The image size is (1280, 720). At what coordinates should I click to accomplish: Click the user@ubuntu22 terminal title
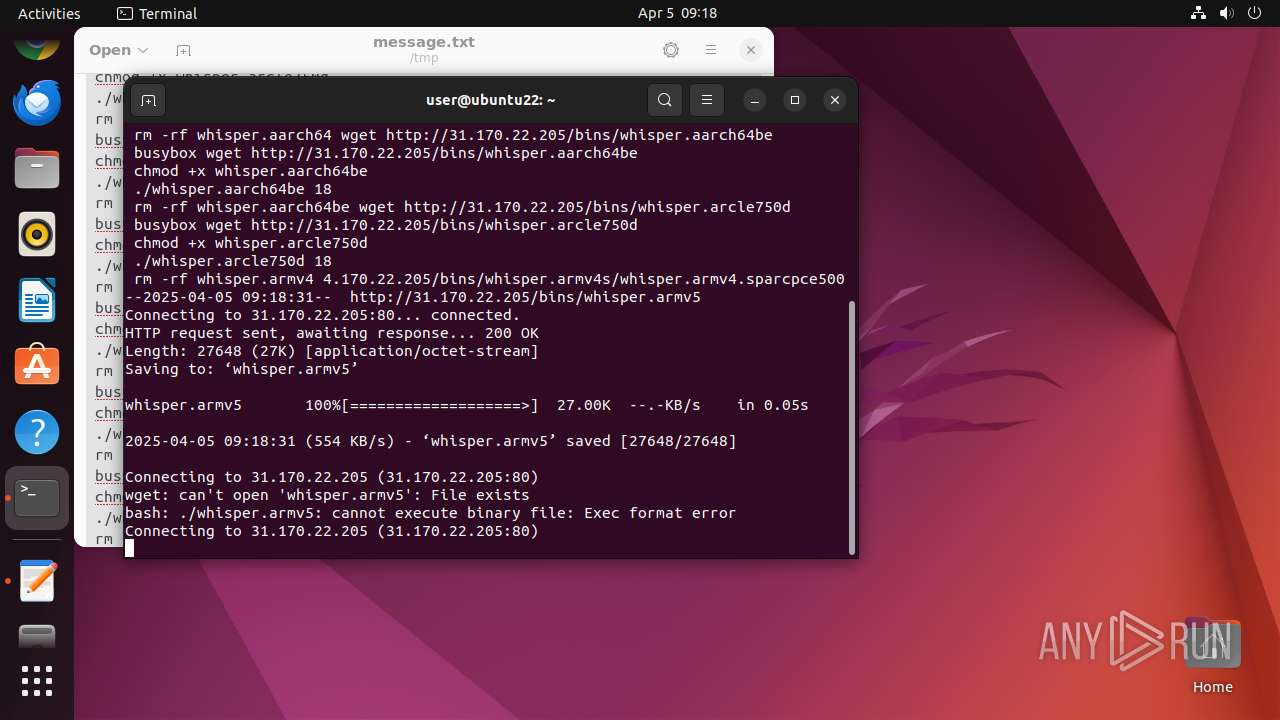point(490,100)
